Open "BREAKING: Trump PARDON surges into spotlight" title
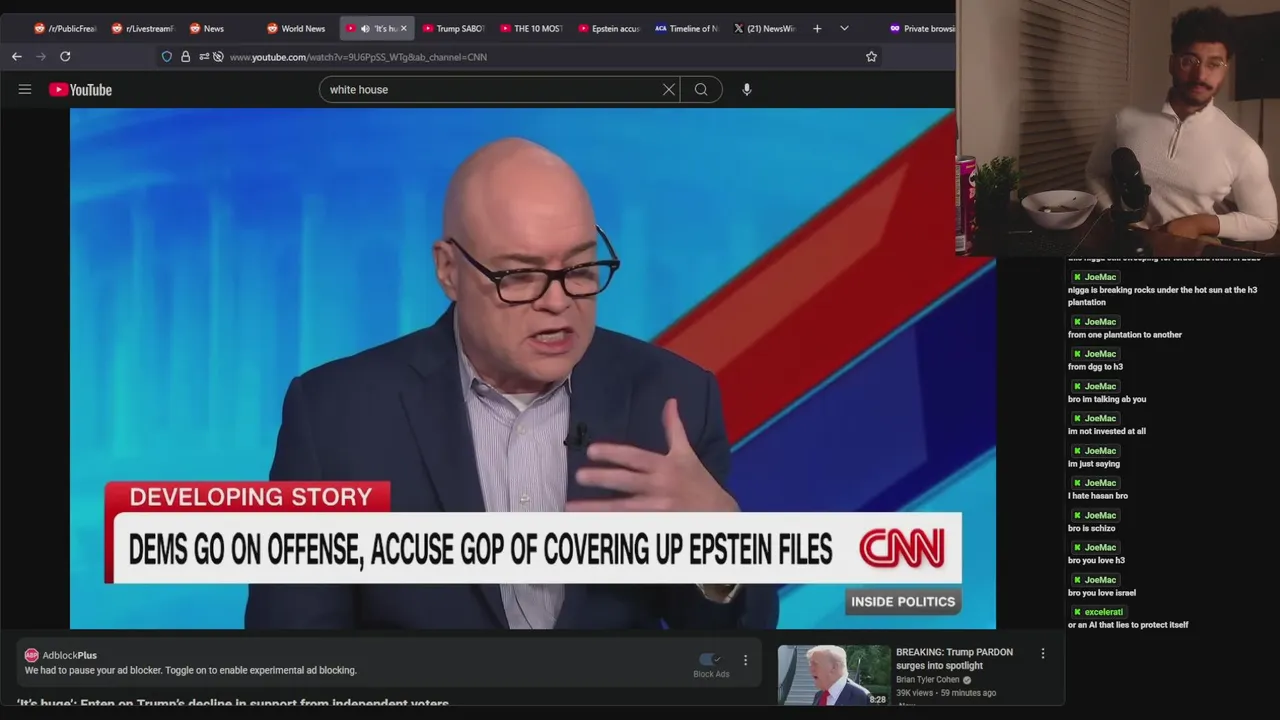 point(954,659)
